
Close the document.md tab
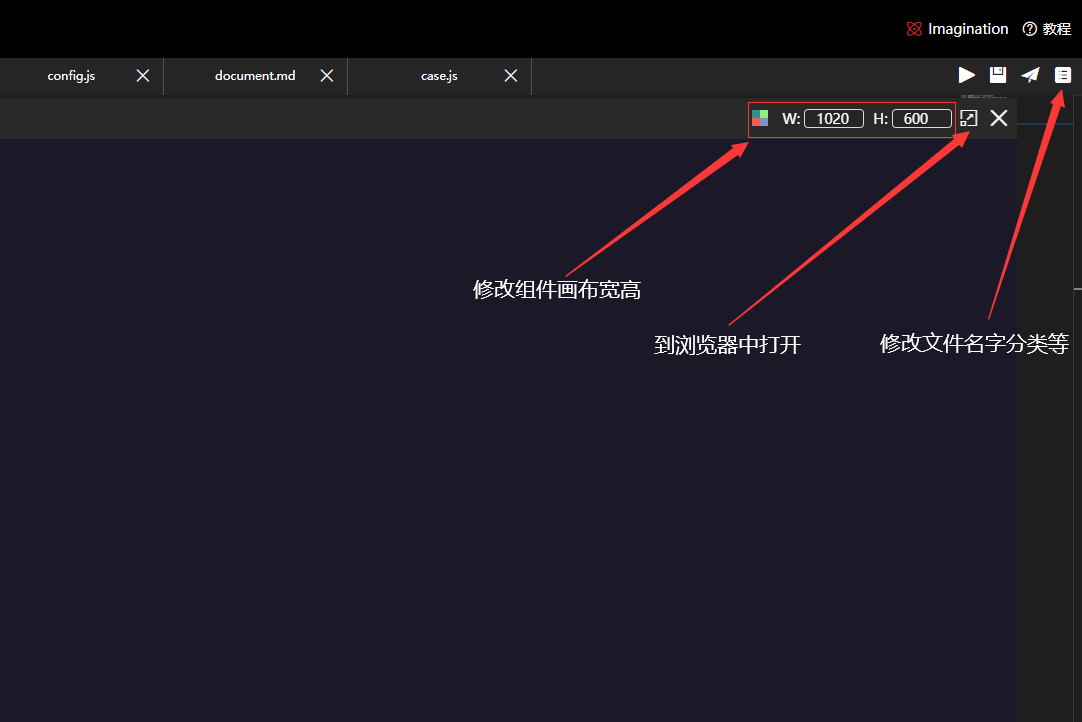coord(326,76)
